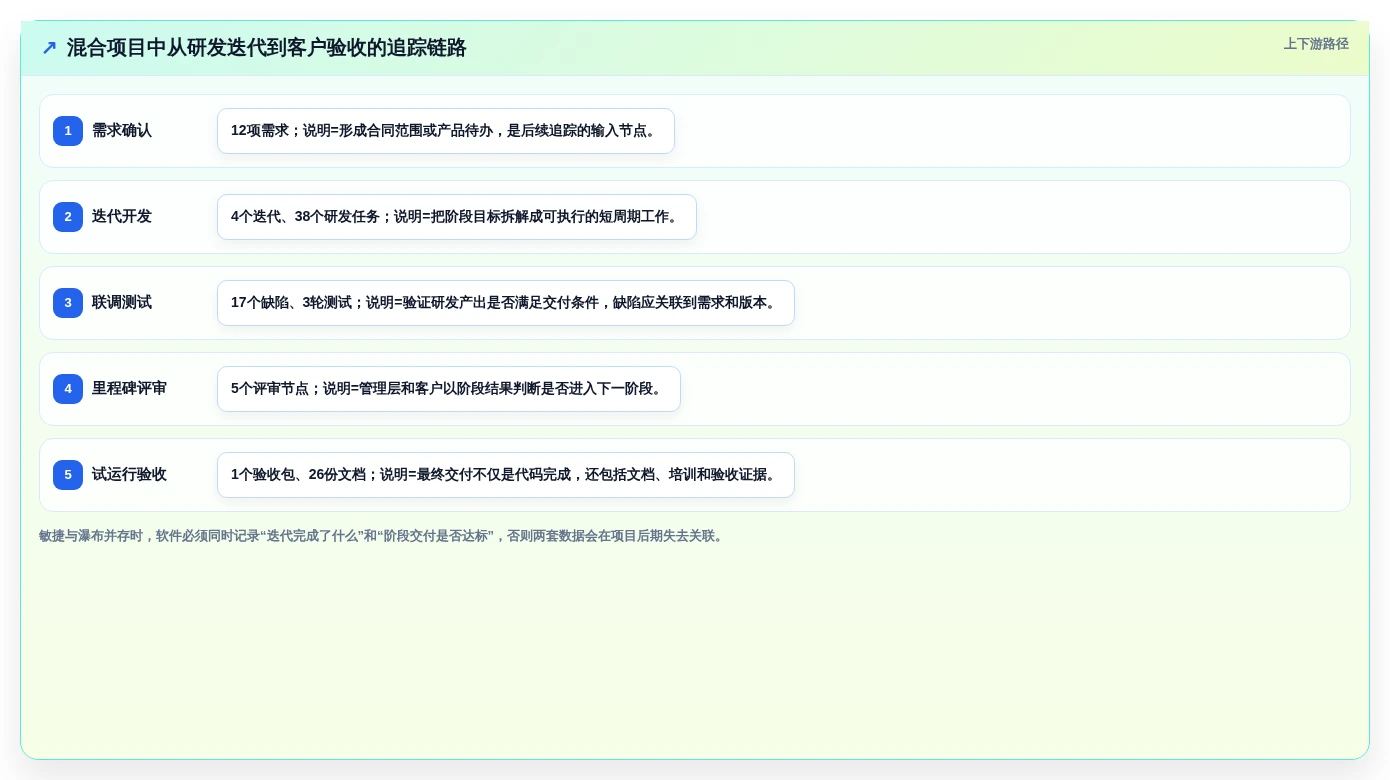
Task: Click the footnote starting with 敏捷与瀑布并存时
Action: click(383, 536)
